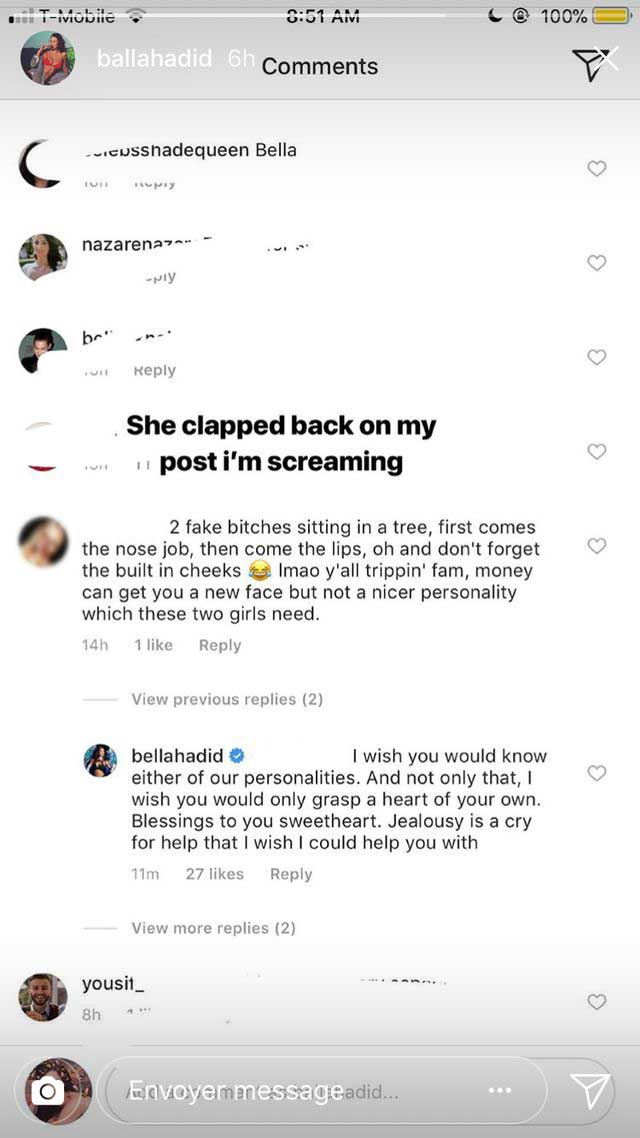Image resolution: width=640 pixels, height=1138 pixels.
Task: Tap the camera icon in the bottom bar
Action: tap(45, 1092)
